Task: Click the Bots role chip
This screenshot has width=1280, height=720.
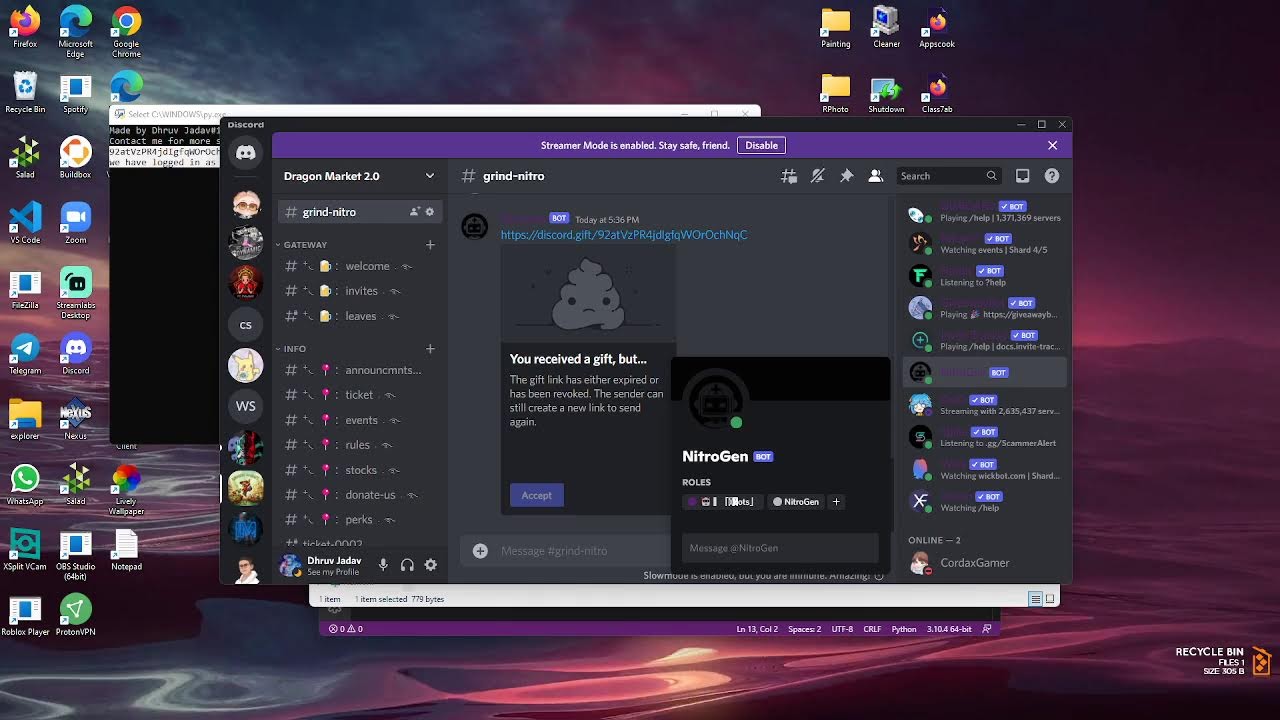Action: [x=723, y=502]
